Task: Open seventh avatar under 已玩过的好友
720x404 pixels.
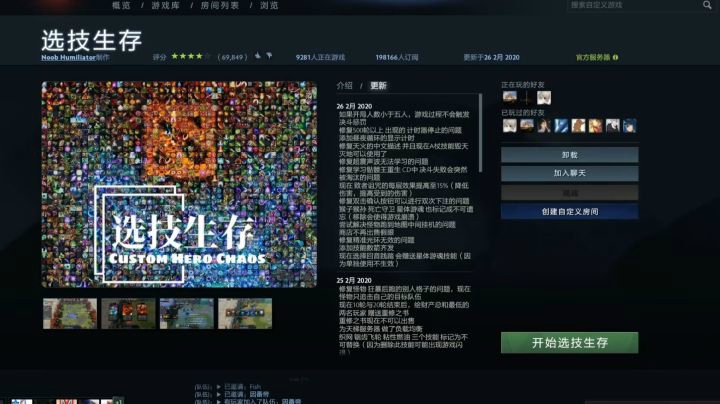Action: pos(612,125)
